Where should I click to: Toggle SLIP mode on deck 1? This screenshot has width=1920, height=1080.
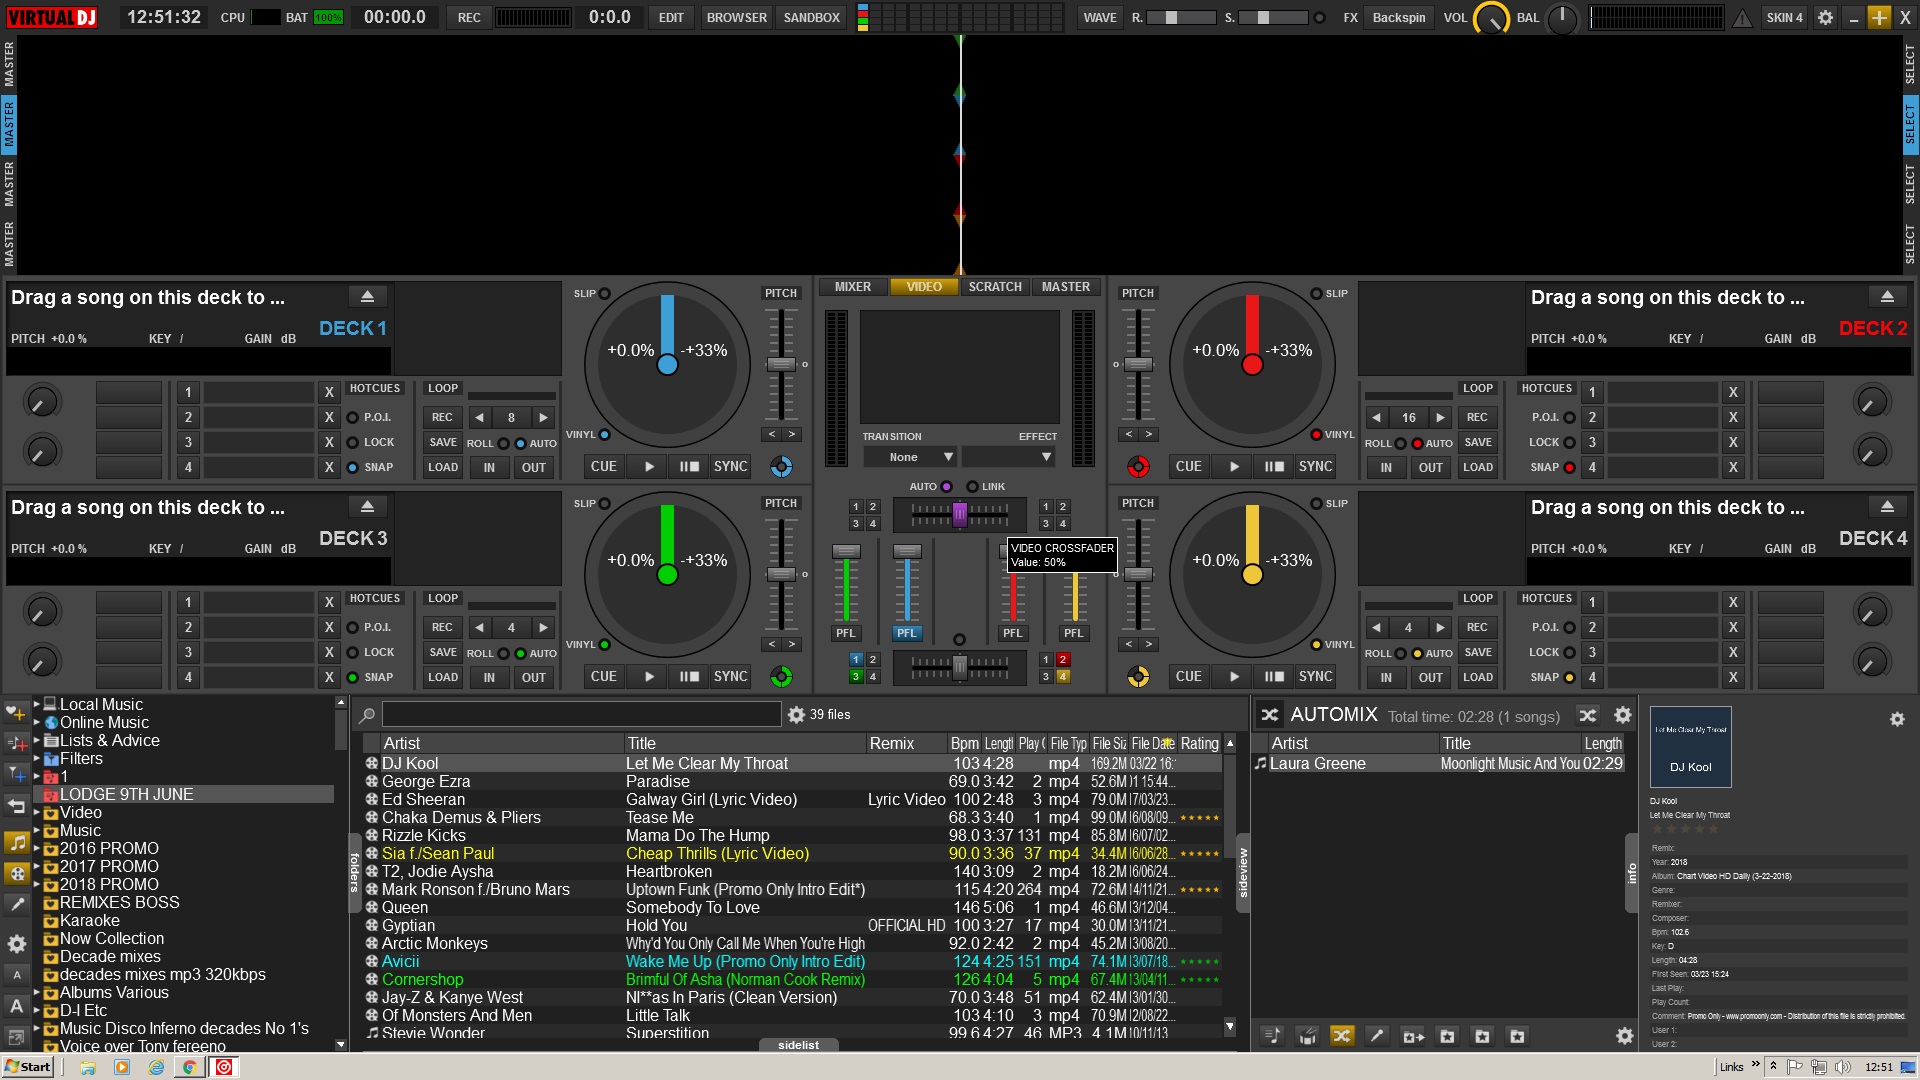coord(604,294)
